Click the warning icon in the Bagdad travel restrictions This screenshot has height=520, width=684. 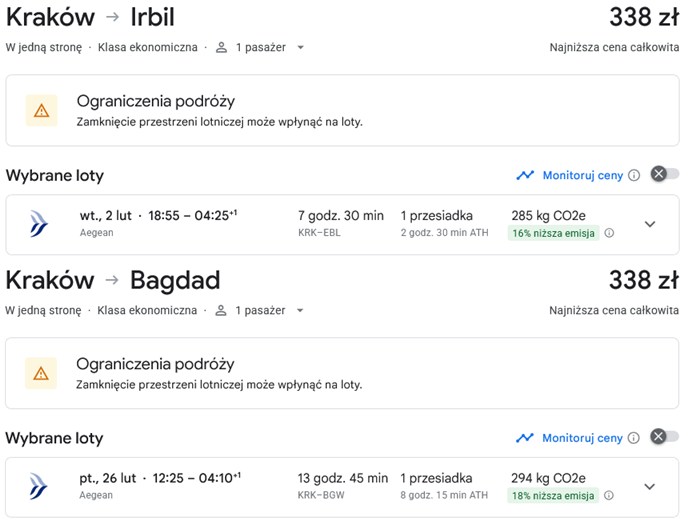[41, 373]
